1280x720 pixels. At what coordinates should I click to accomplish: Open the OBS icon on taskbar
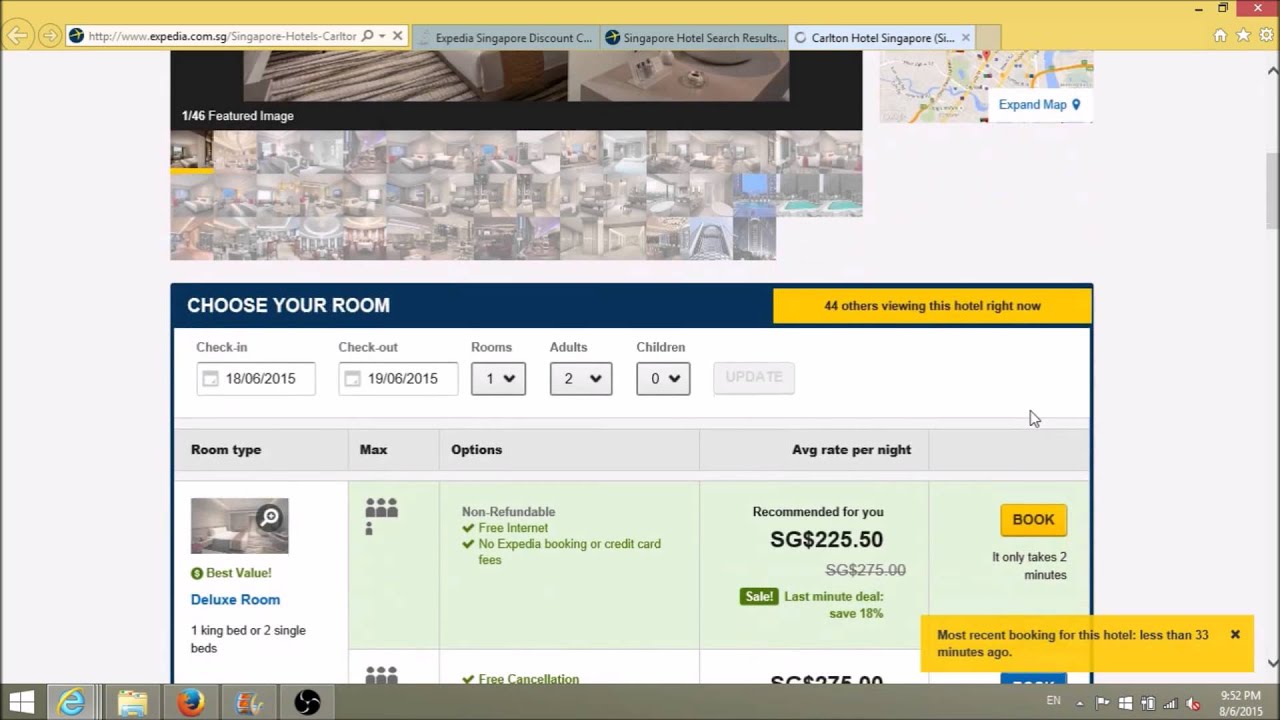tap(307, 703)
